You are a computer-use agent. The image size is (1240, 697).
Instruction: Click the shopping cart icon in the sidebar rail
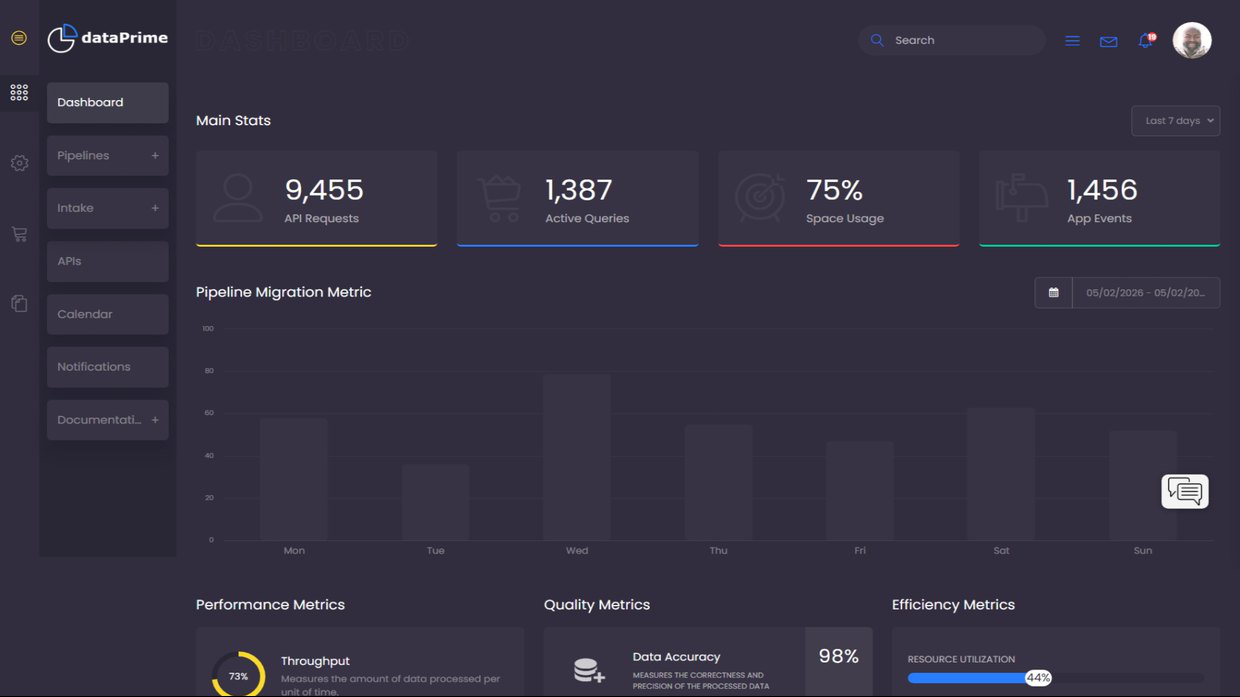[x=19, y=234]
